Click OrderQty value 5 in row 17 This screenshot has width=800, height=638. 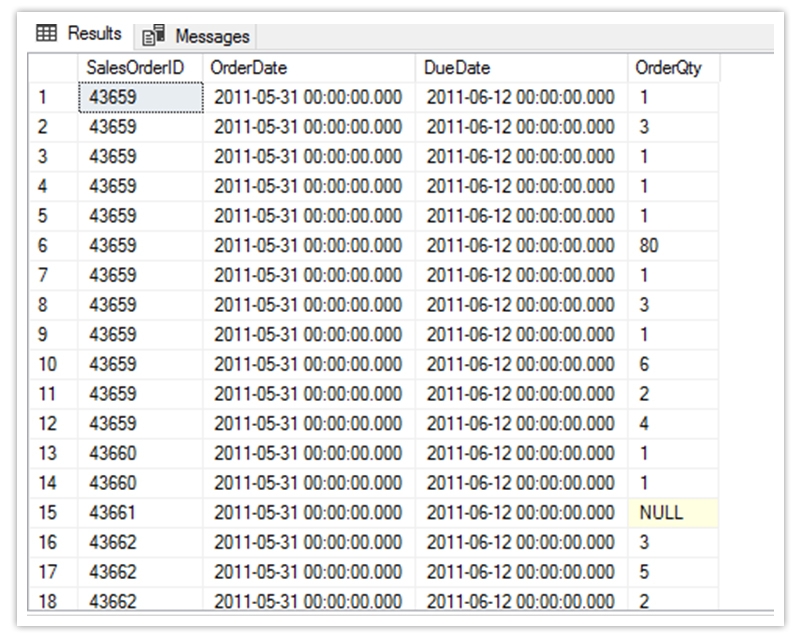673,572
